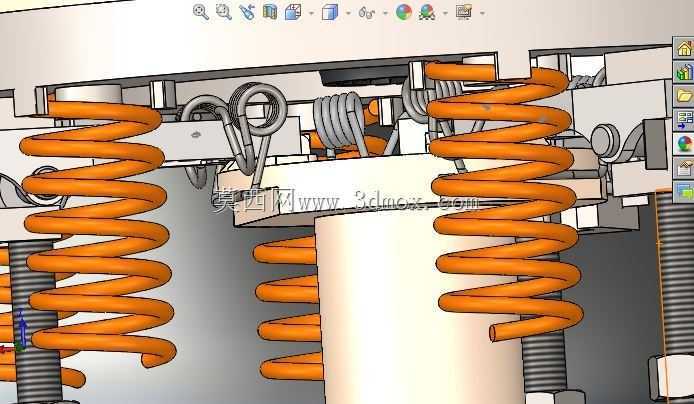Image resolution: width=694 pixels, height=404 pixels.
Task: Open the View Palette task pane tab
Action: (x=684, y=119)
